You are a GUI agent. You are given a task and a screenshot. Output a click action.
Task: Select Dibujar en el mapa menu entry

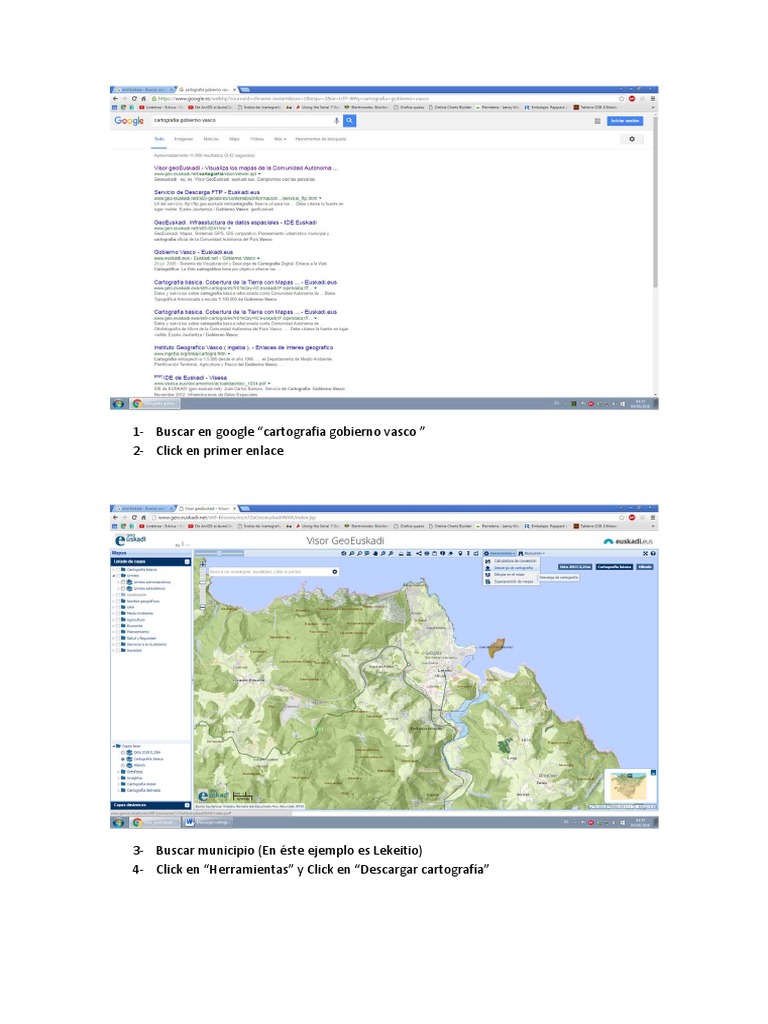(x=513, y=574)
